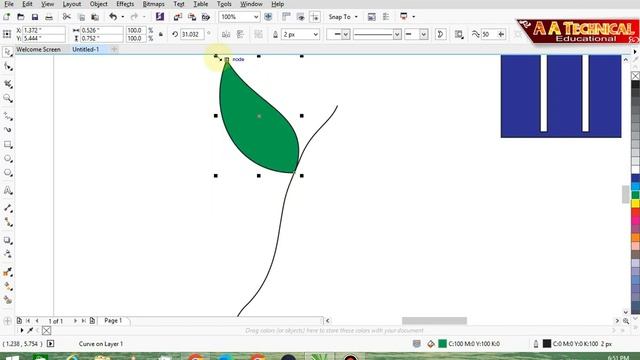Click the Paste icon
640x360 pixels.
pos(95,17)
